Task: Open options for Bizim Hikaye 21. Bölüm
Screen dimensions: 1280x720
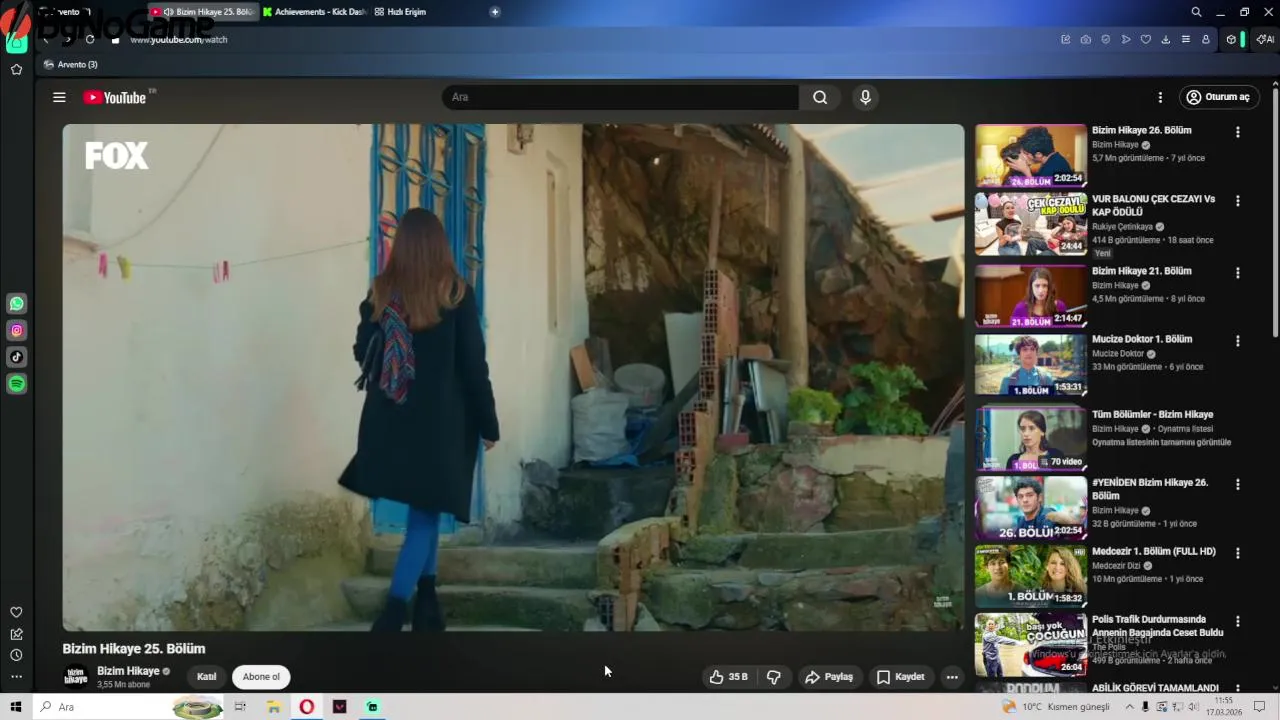Action: pyautogui.click(x=1237, y=273)
